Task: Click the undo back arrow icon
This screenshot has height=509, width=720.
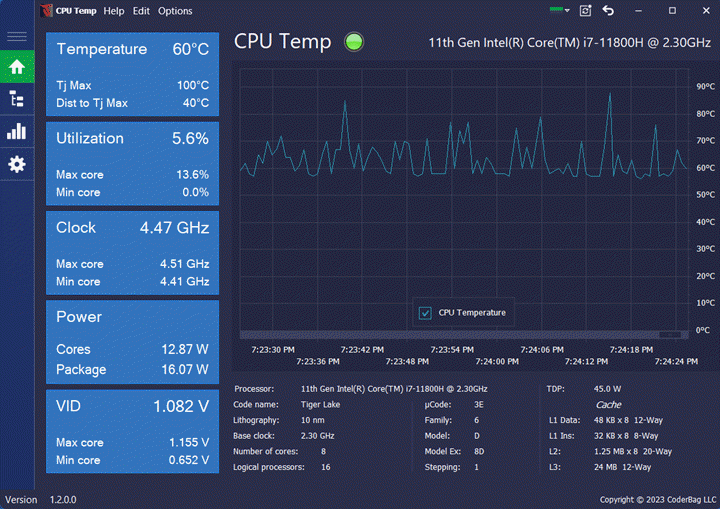Action: coord(608,11)
